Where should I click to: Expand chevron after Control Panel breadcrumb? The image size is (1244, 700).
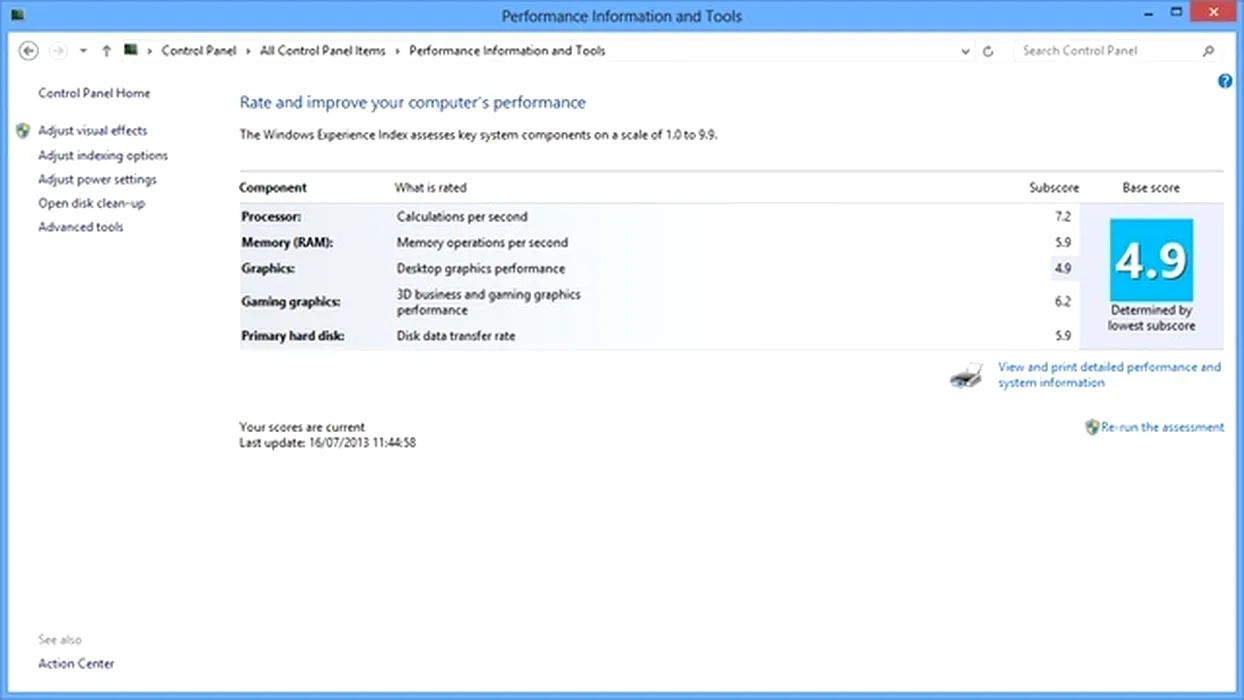pos(248,51)
